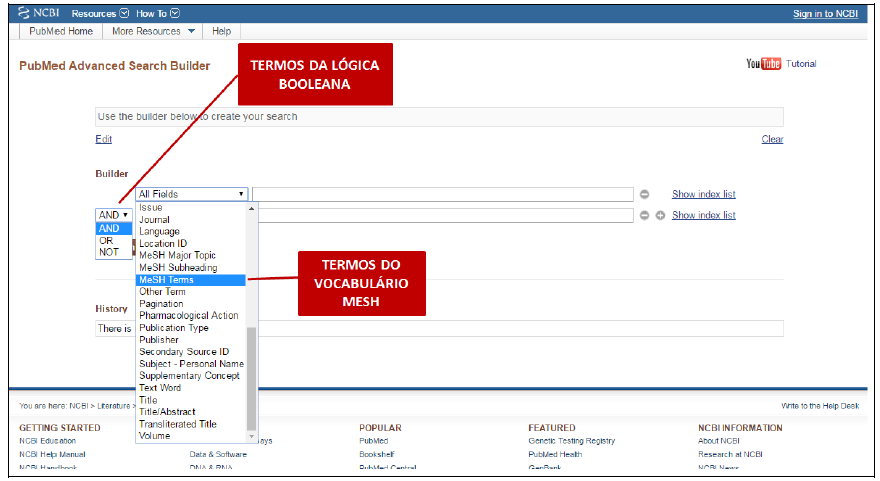Open NCBI Education footer link
The width and height of the screenshot is (880, 481).
(x=48, y=441)
